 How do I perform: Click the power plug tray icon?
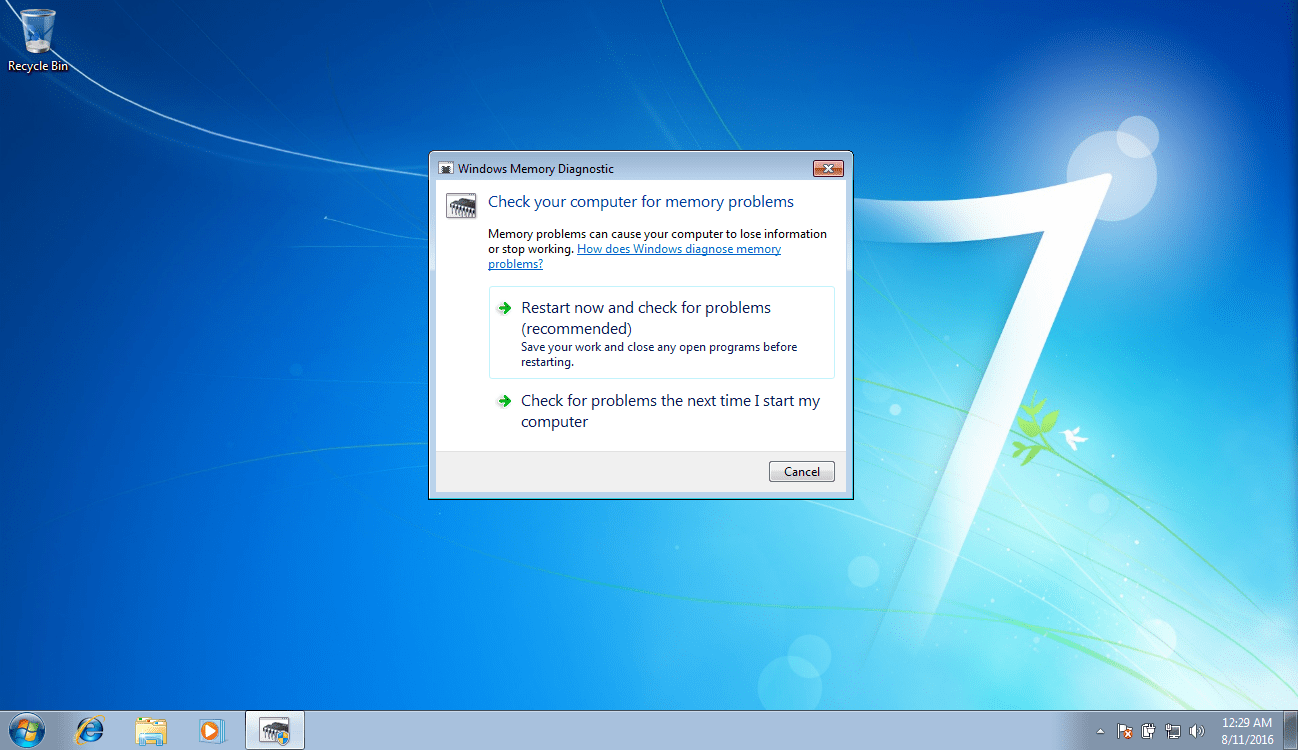point(1148,731)
